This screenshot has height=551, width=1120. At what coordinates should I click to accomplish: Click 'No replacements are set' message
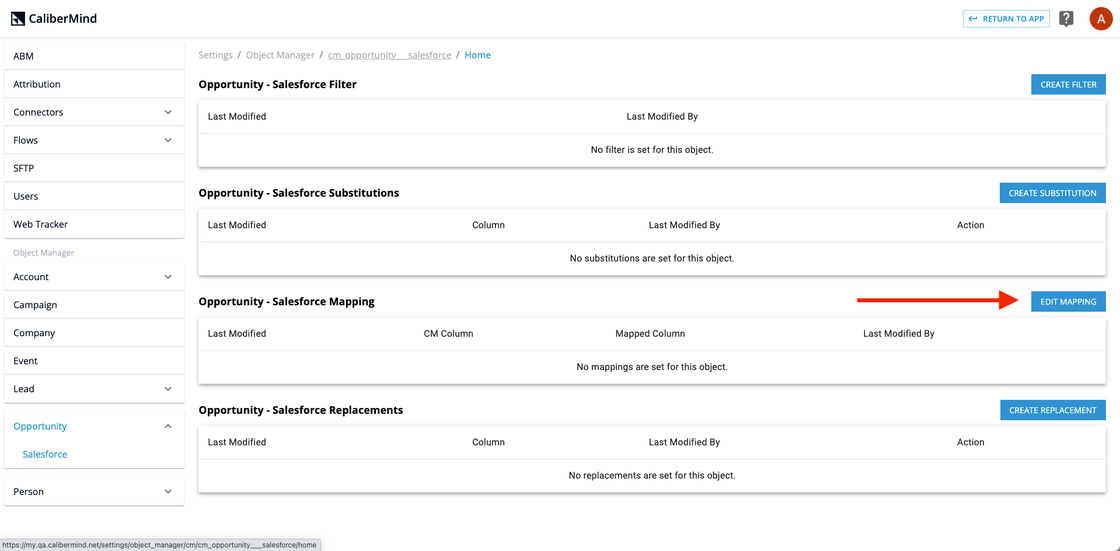click(x=652, y=476)
